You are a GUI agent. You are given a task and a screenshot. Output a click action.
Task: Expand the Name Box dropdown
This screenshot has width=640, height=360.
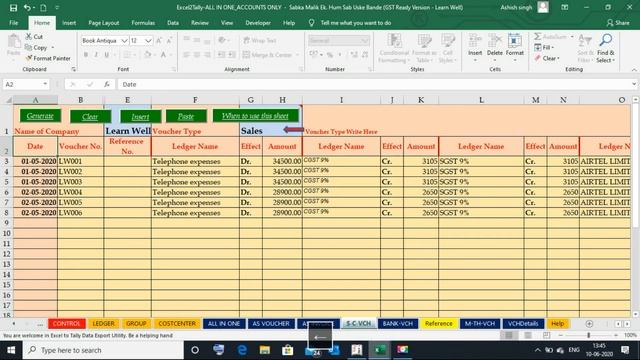[x=45, y=84]
